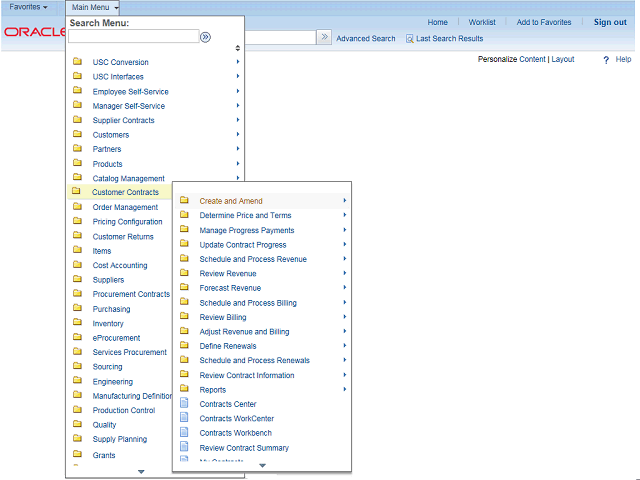This screenshot has width=640, height=480.
Task: Click the folder icon next to Grants
Action: (x=77, y=455)
